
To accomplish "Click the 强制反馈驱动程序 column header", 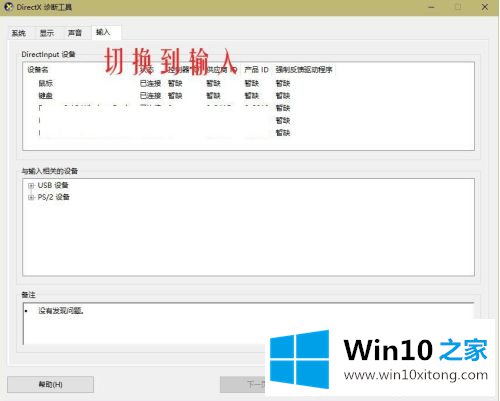I will (304, 70).
